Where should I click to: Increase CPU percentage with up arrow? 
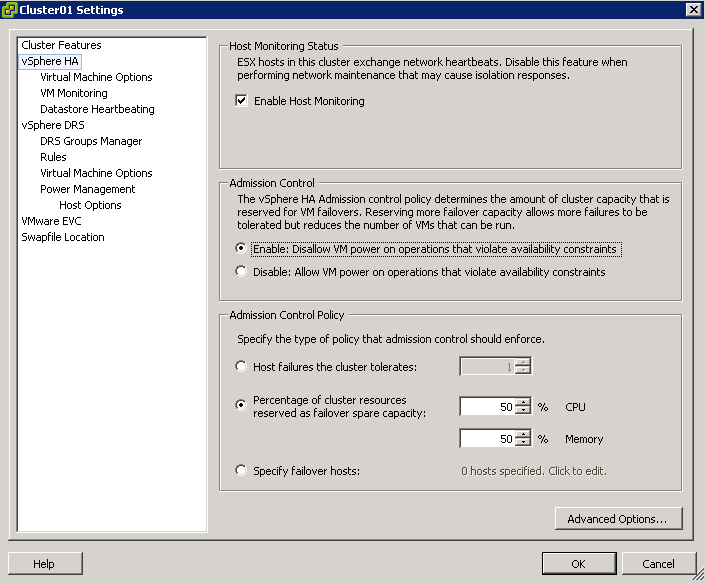pos(523,402)
